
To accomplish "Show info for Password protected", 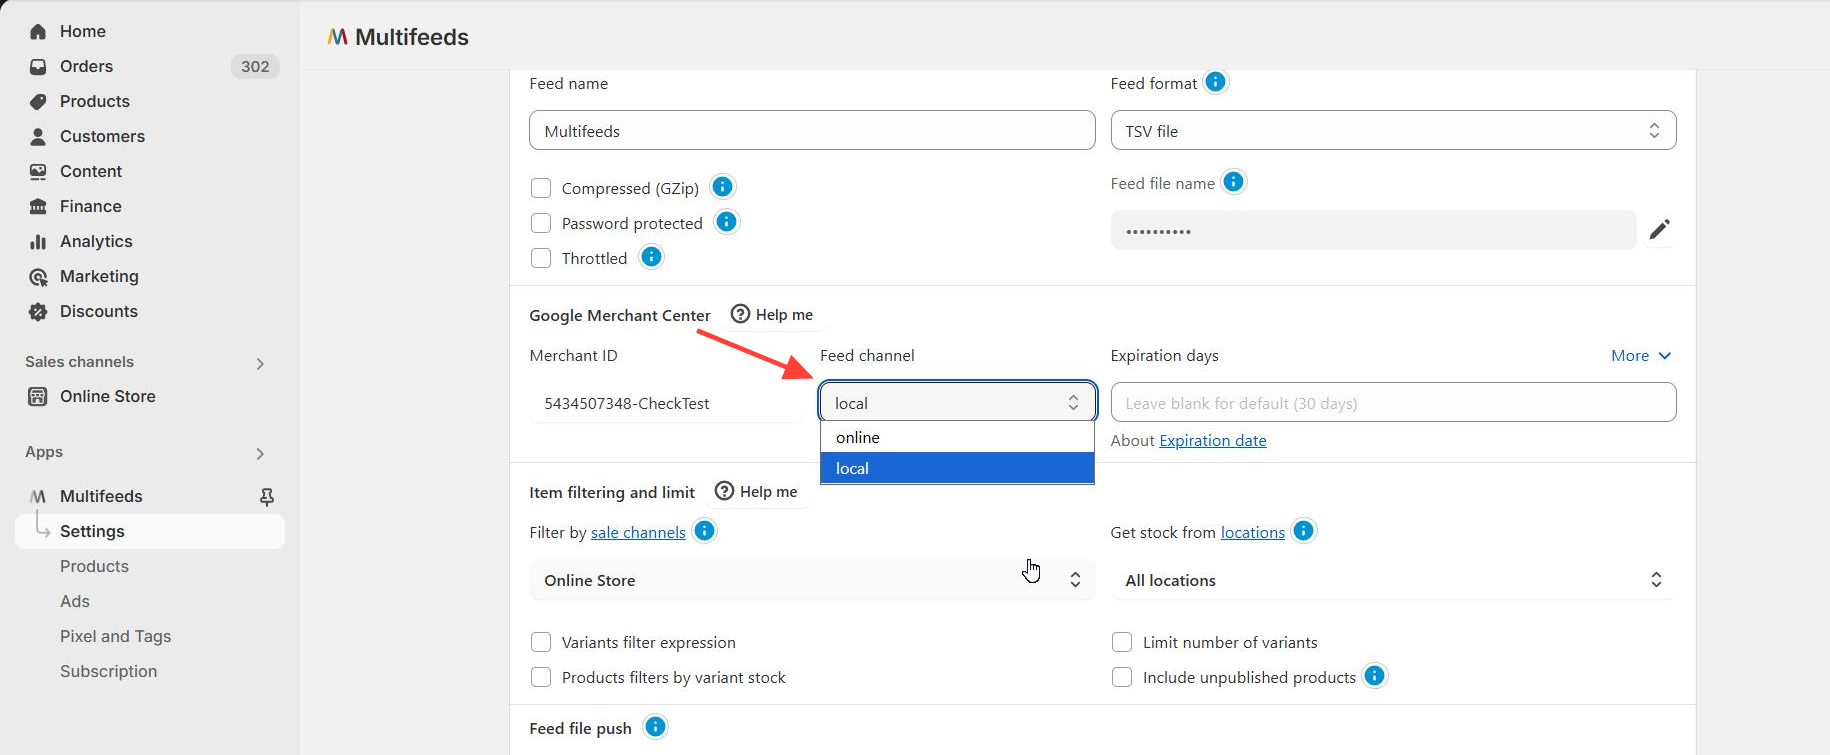I will [727, 222].
